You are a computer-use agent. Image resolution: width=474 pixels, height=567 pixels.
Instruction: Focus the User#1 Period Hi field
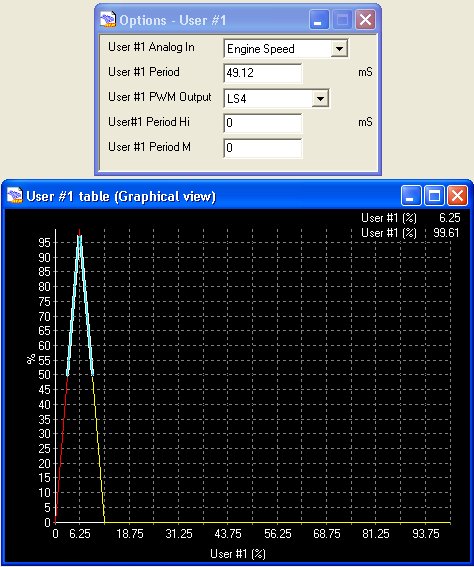[x=263, y=123]
